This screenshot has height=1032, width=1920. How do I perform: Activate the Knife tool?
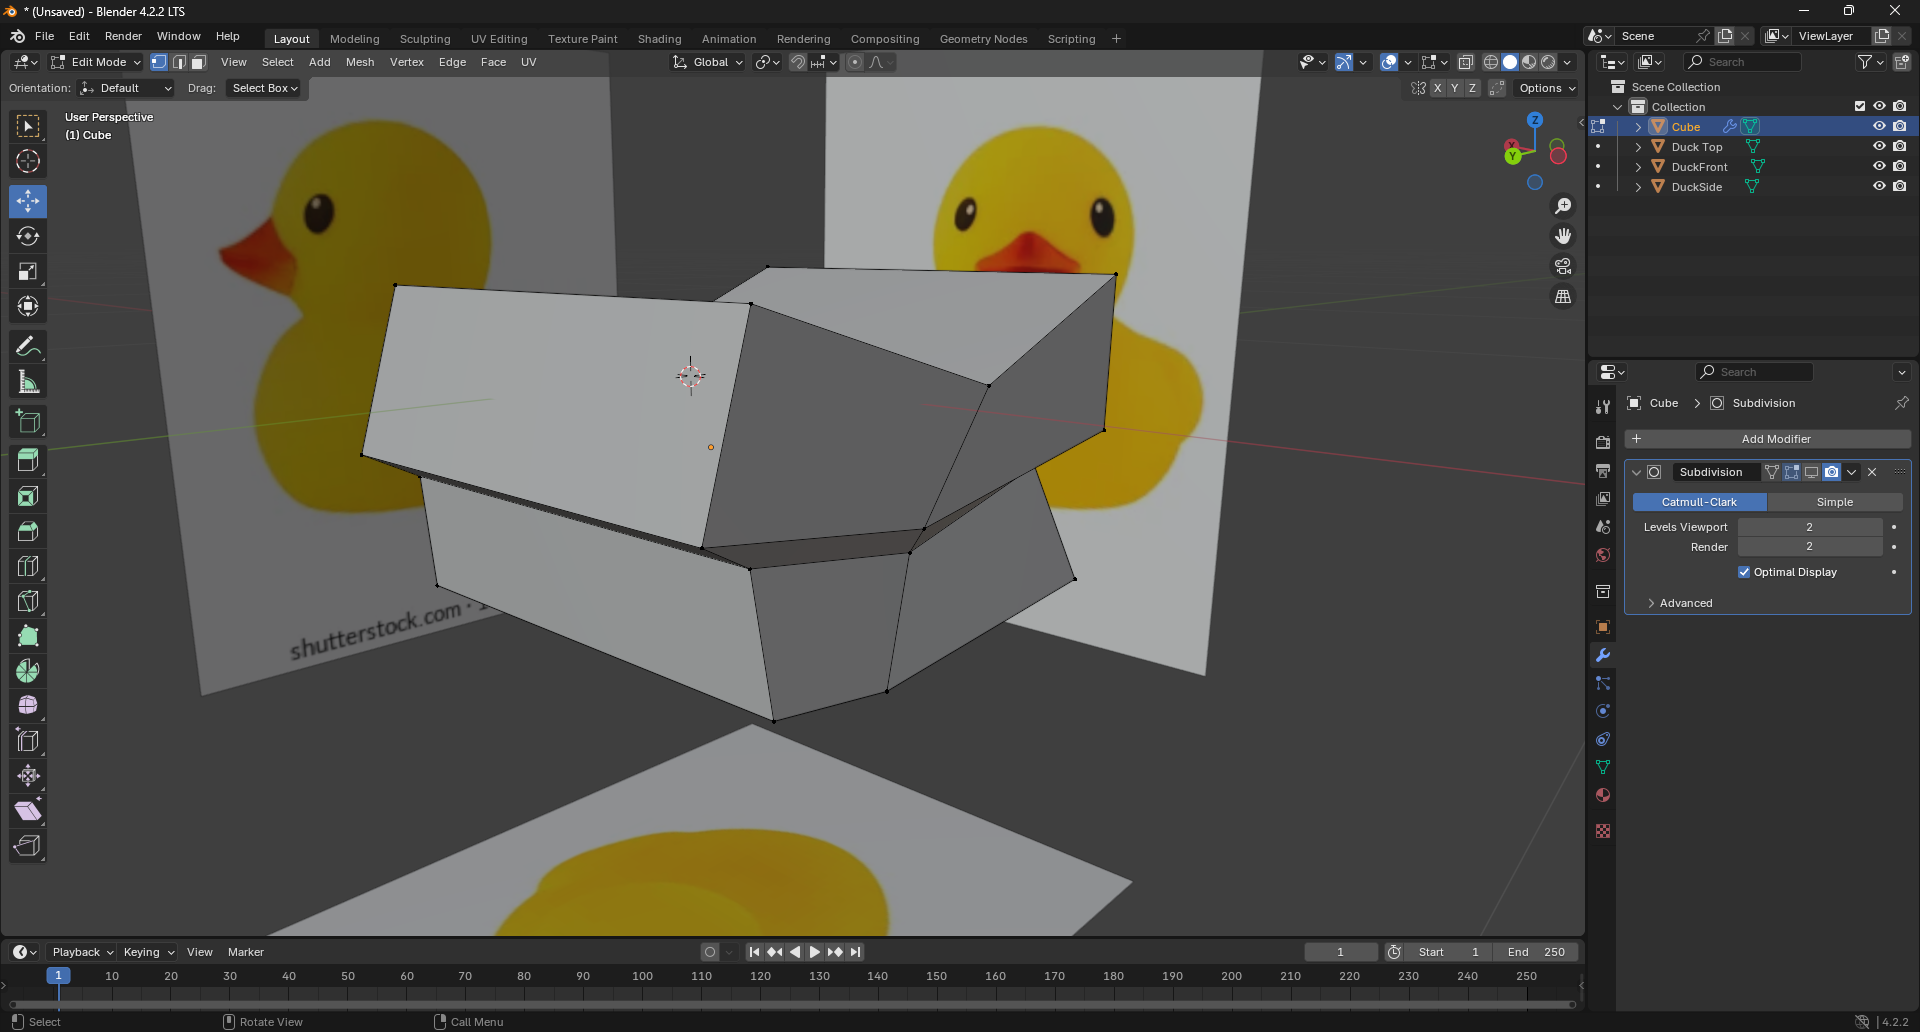tap(28, 601)
